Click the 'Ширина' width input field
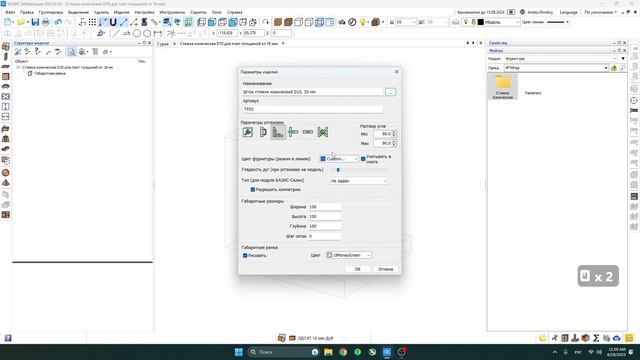 [324, 207]
